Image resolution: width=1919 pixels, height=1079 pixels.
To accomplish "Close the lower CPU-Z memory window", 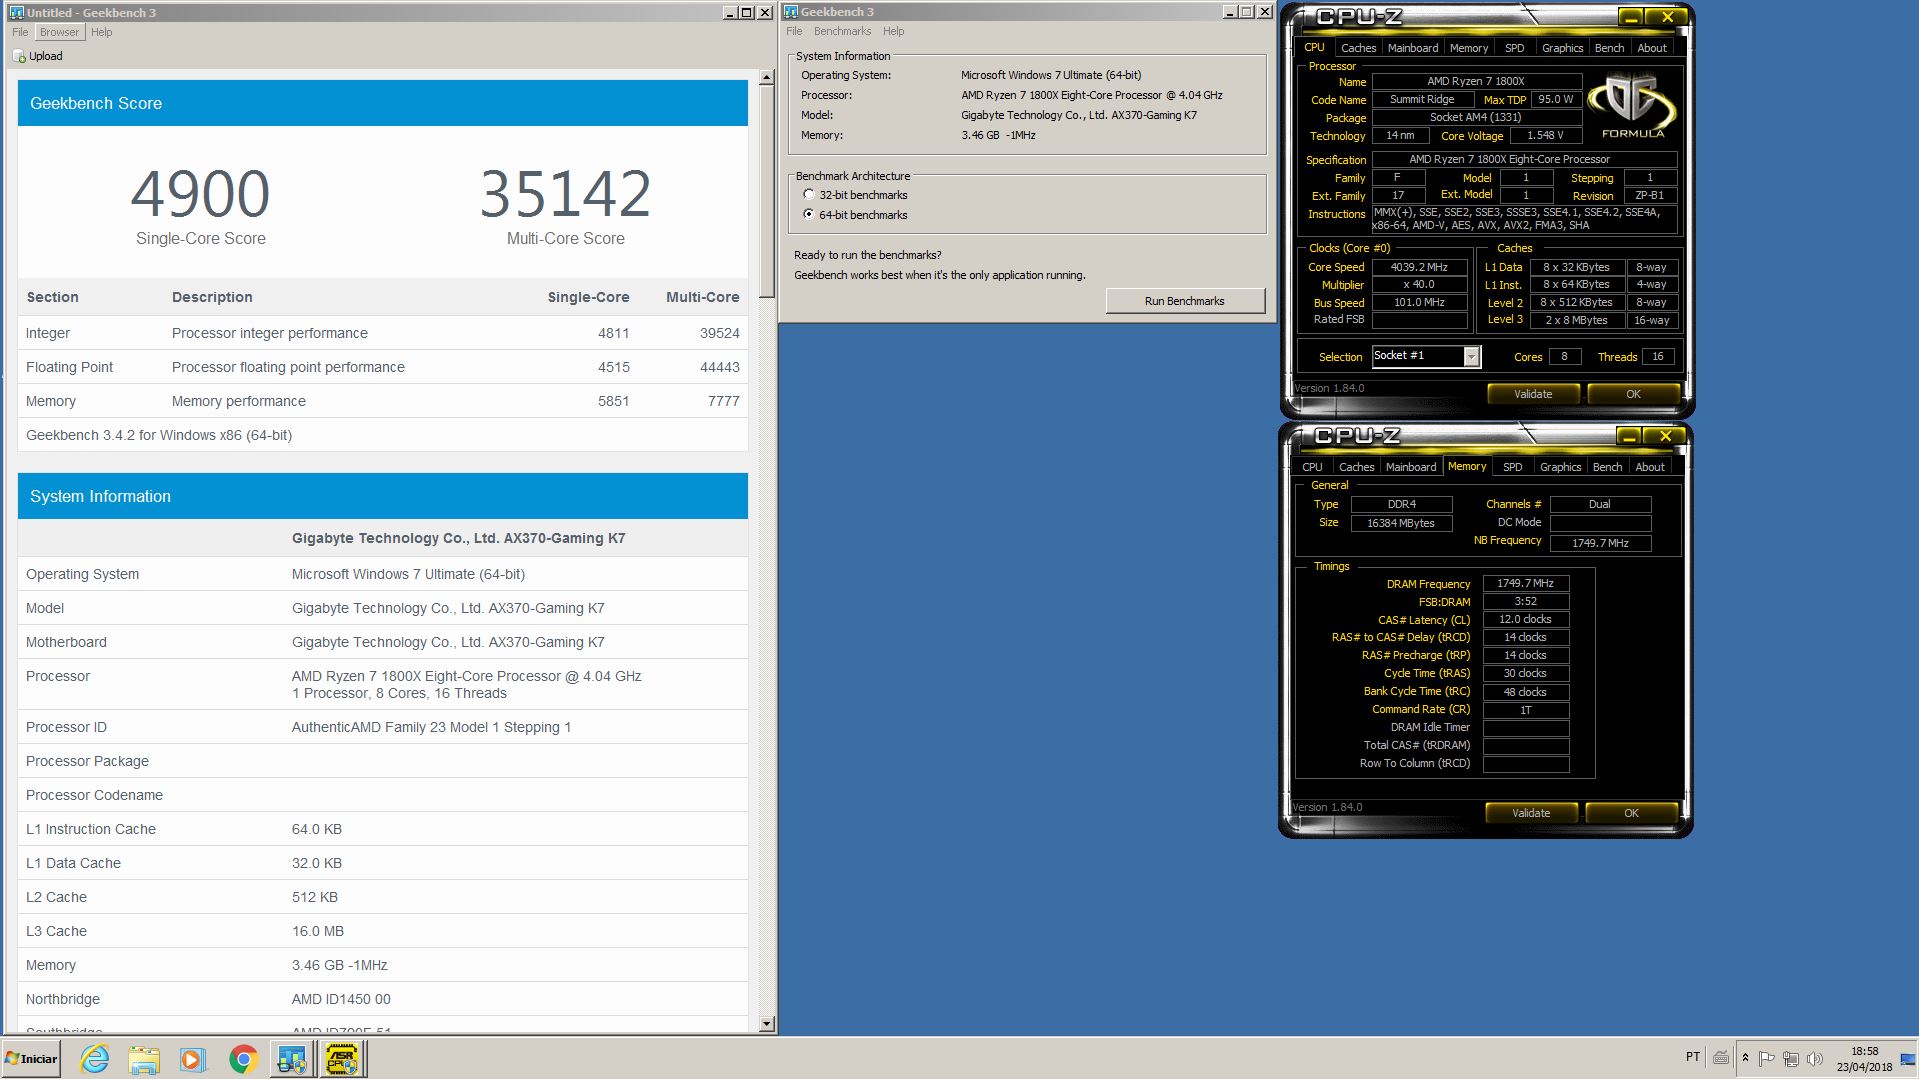I will (x=1665, y=436).
